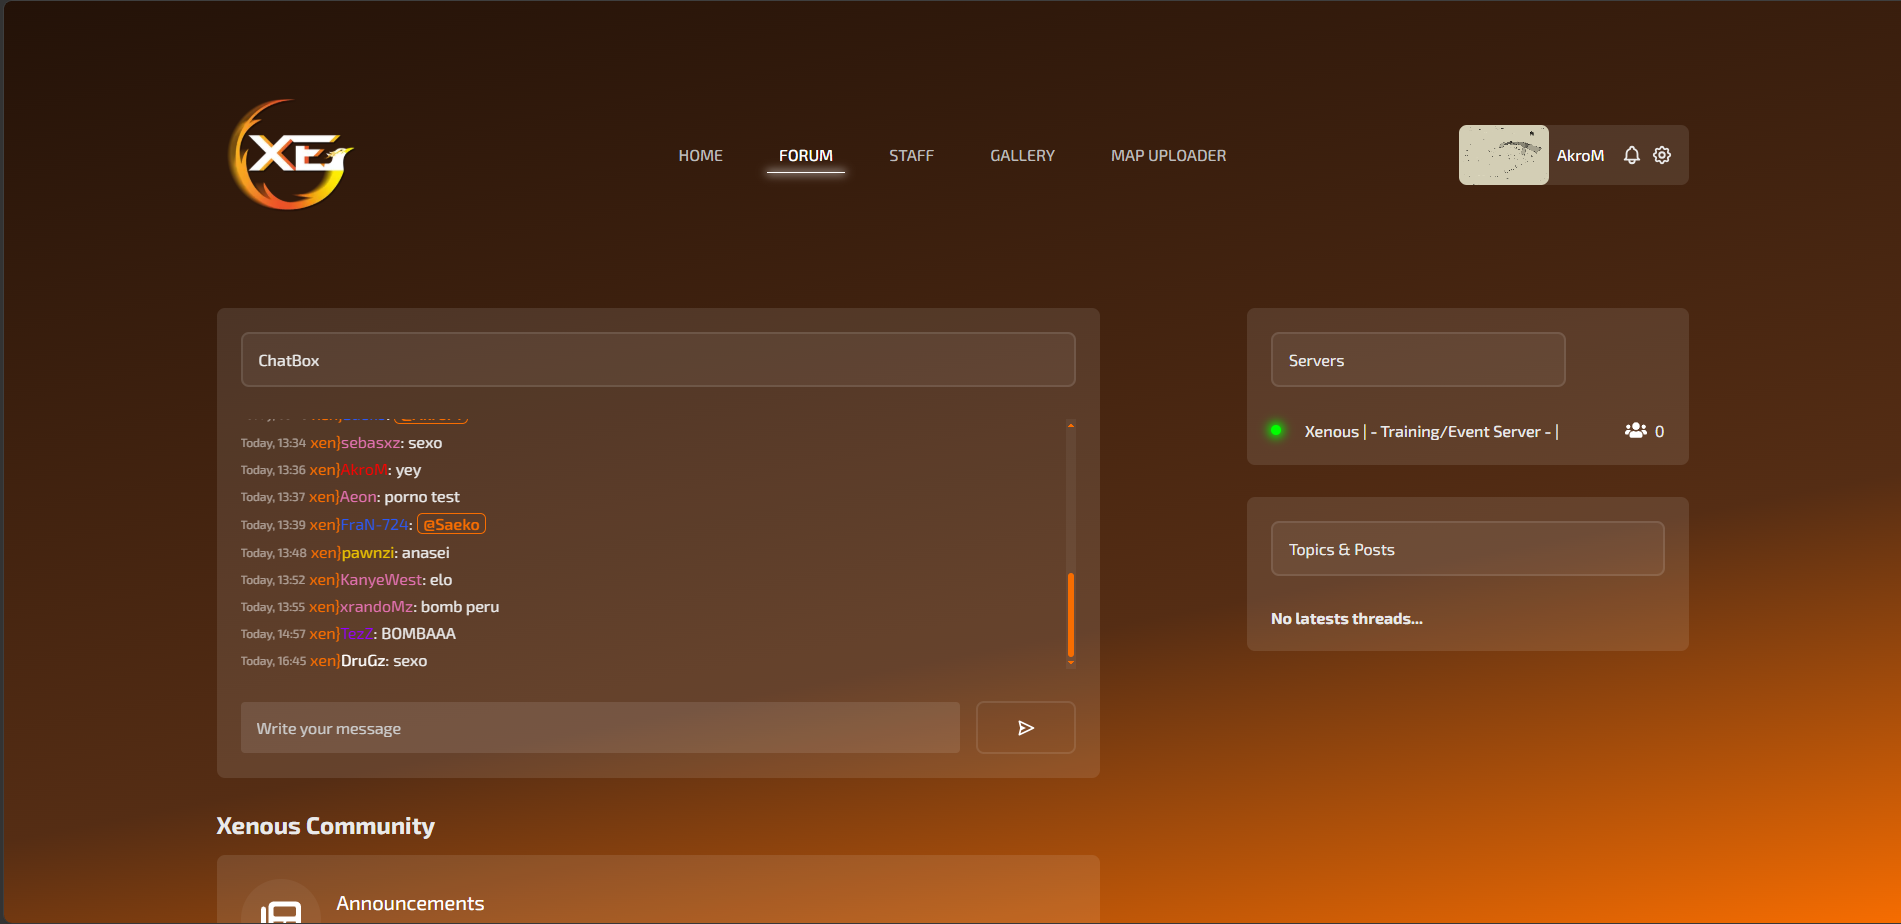
Task: Open the MAP UPLOADER page
Action: [x=1168, y=156]
